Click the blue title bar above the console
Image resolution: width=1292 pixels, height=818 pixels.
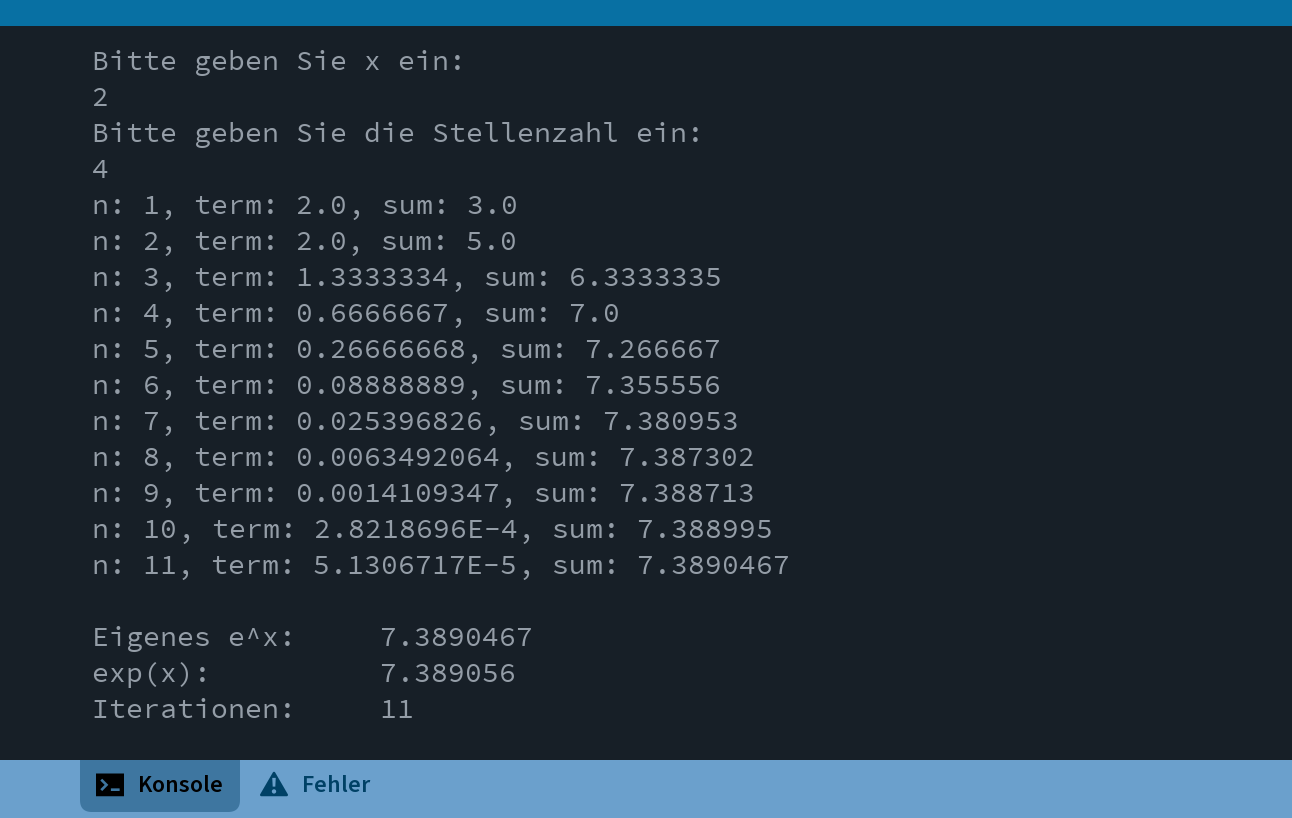point(646,12)
